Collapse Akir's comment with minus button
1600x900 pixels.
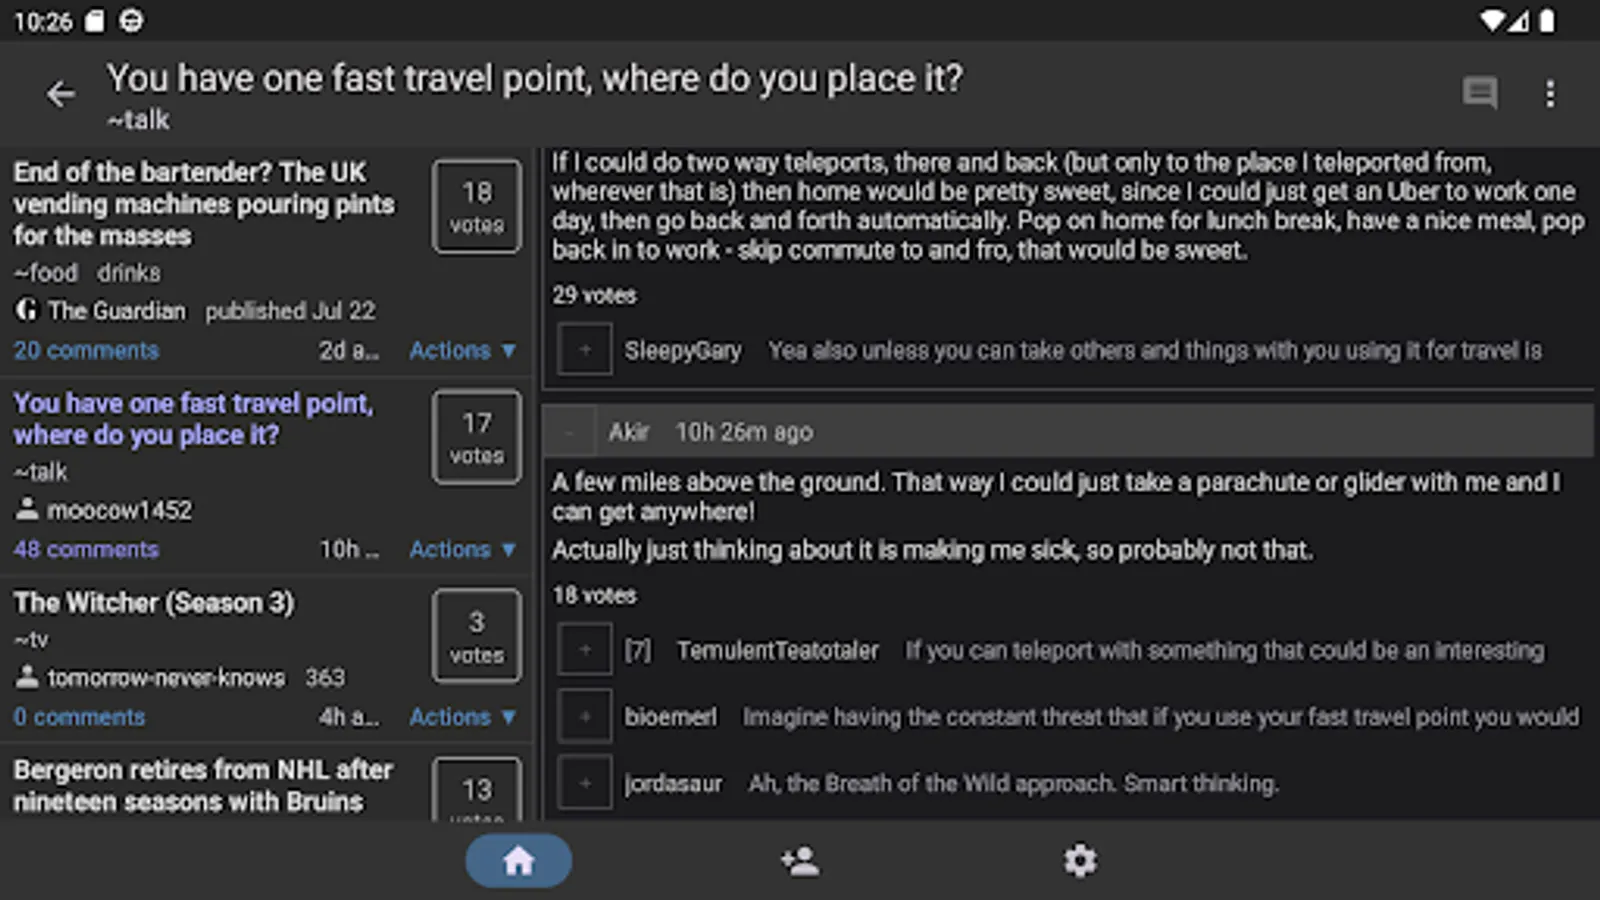click(x=570, y=432)
